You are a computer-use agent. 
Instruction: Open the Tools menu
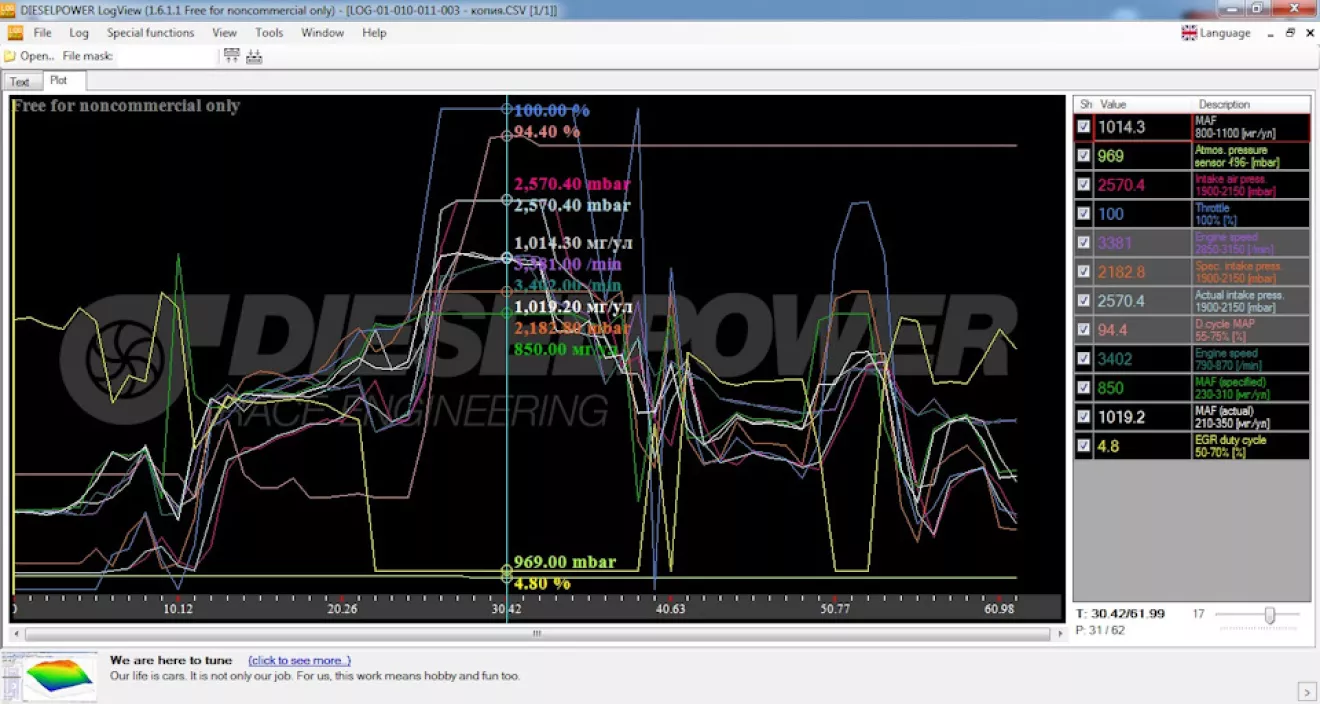coord(269,33)
